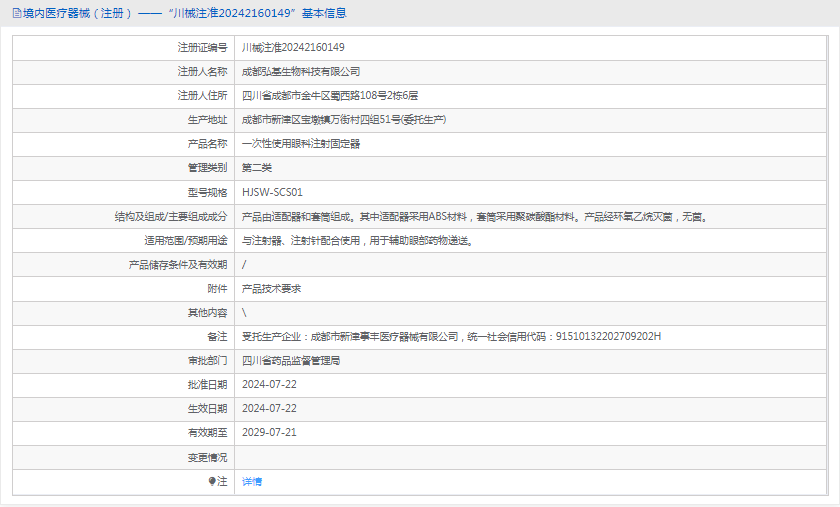
Task: Click the intended use text 与注射器、注射针配合使用
Action: pos(356,240)
